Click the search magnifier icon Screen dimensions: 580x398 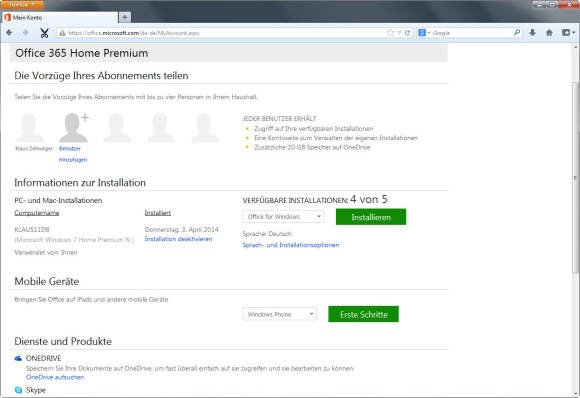pyautogui.click(x=517, y=33)
